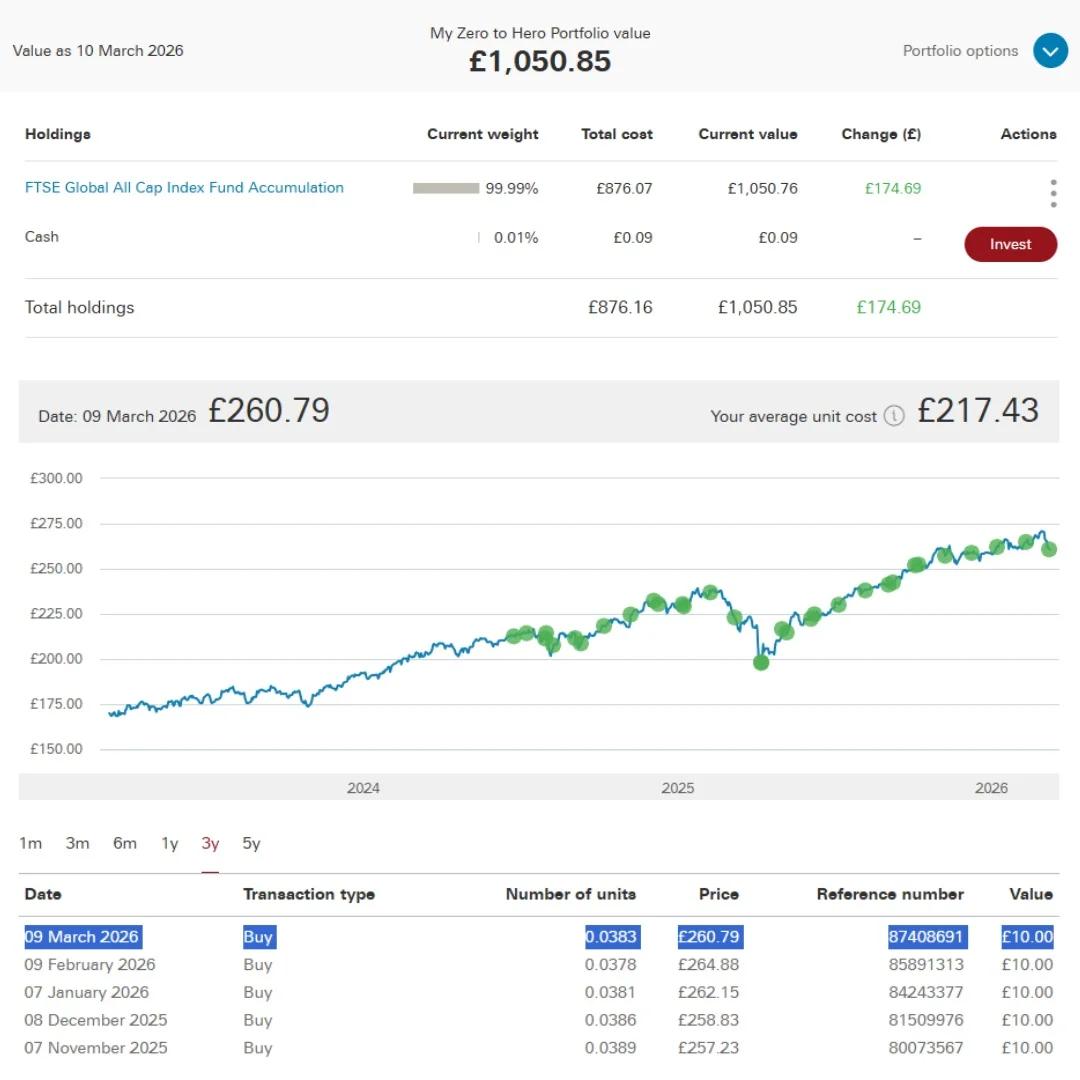The width and height of the screenshot is (1080, 1080).
Task: Click the info icon beside your average unit cost
Action: point(894,416)
